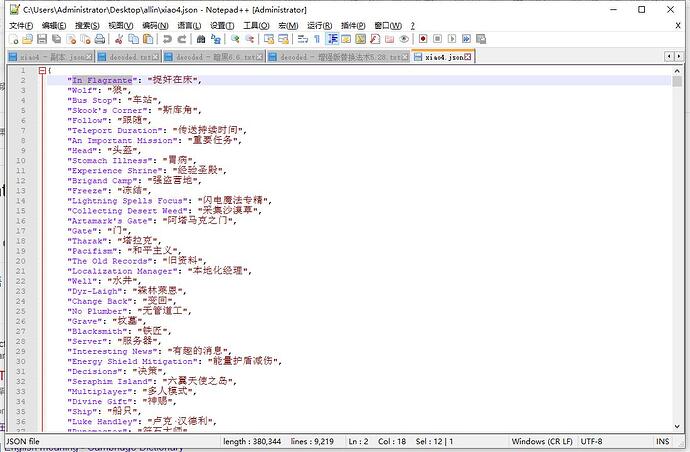Undo the last edit with the Undo arrow
This screenshot has width=690, height=452.
167,39
